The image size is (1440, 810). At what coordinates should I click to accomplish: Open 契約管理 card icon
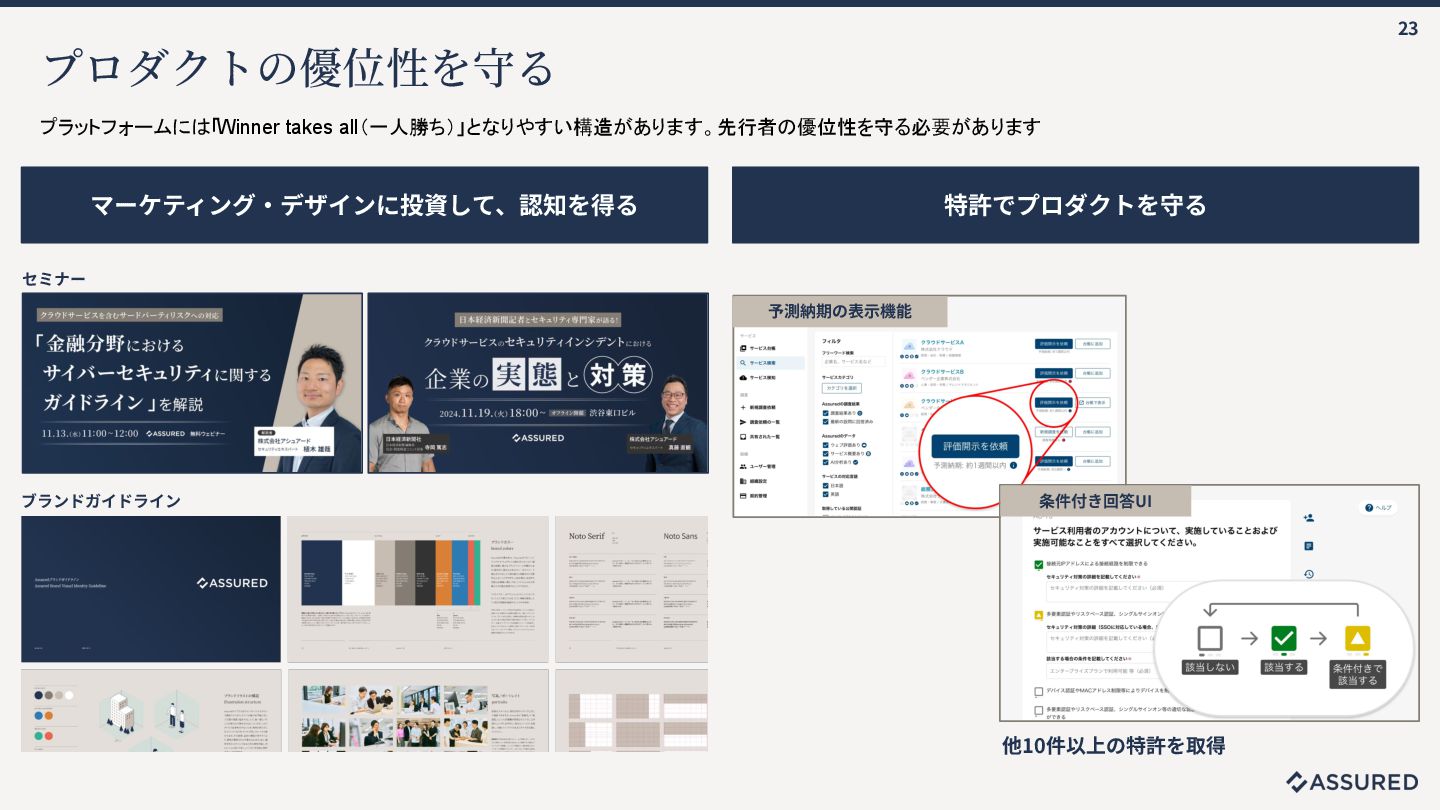point(743,496)
